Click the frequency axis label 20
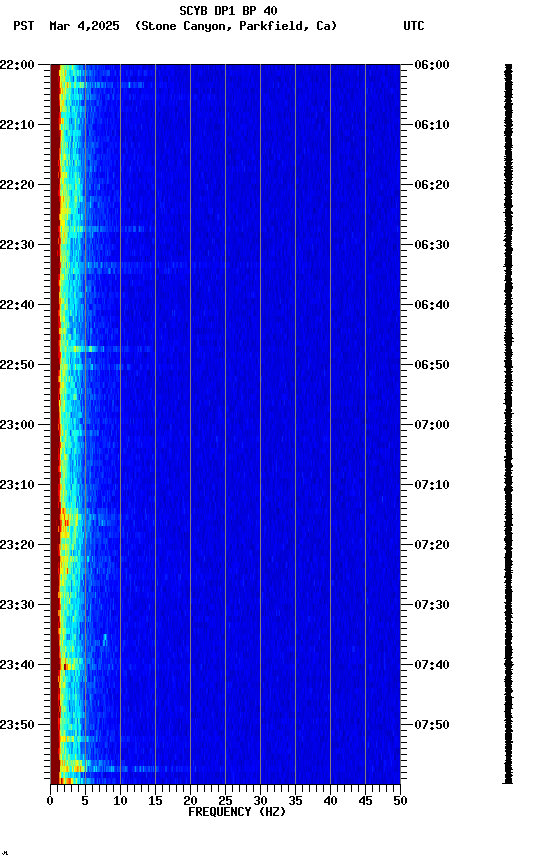The width and height of the screenshot is (552, 864). (x=190, y=801)
